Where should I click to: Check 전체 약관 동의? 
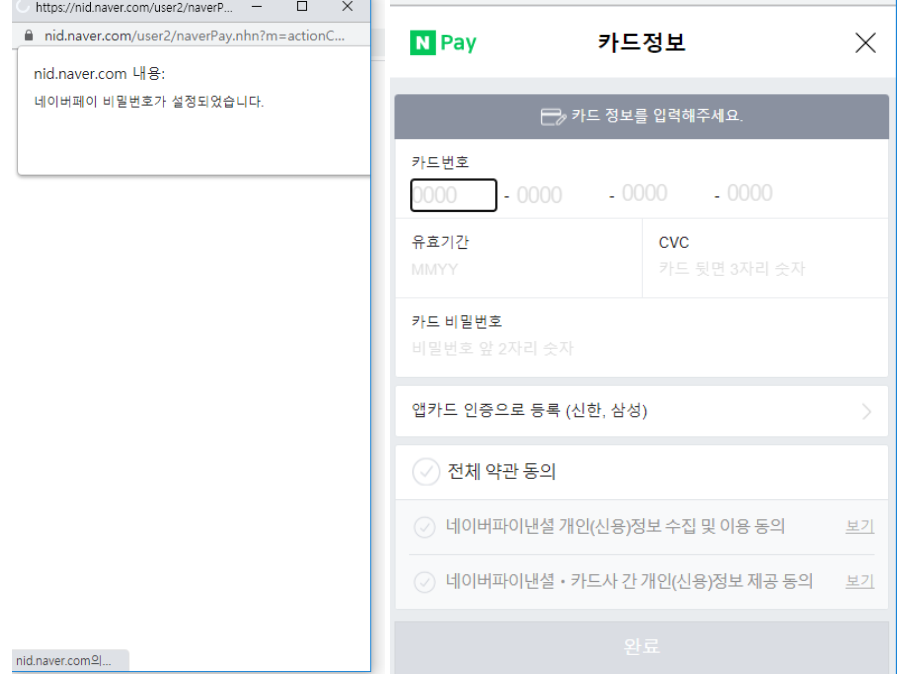426,472
